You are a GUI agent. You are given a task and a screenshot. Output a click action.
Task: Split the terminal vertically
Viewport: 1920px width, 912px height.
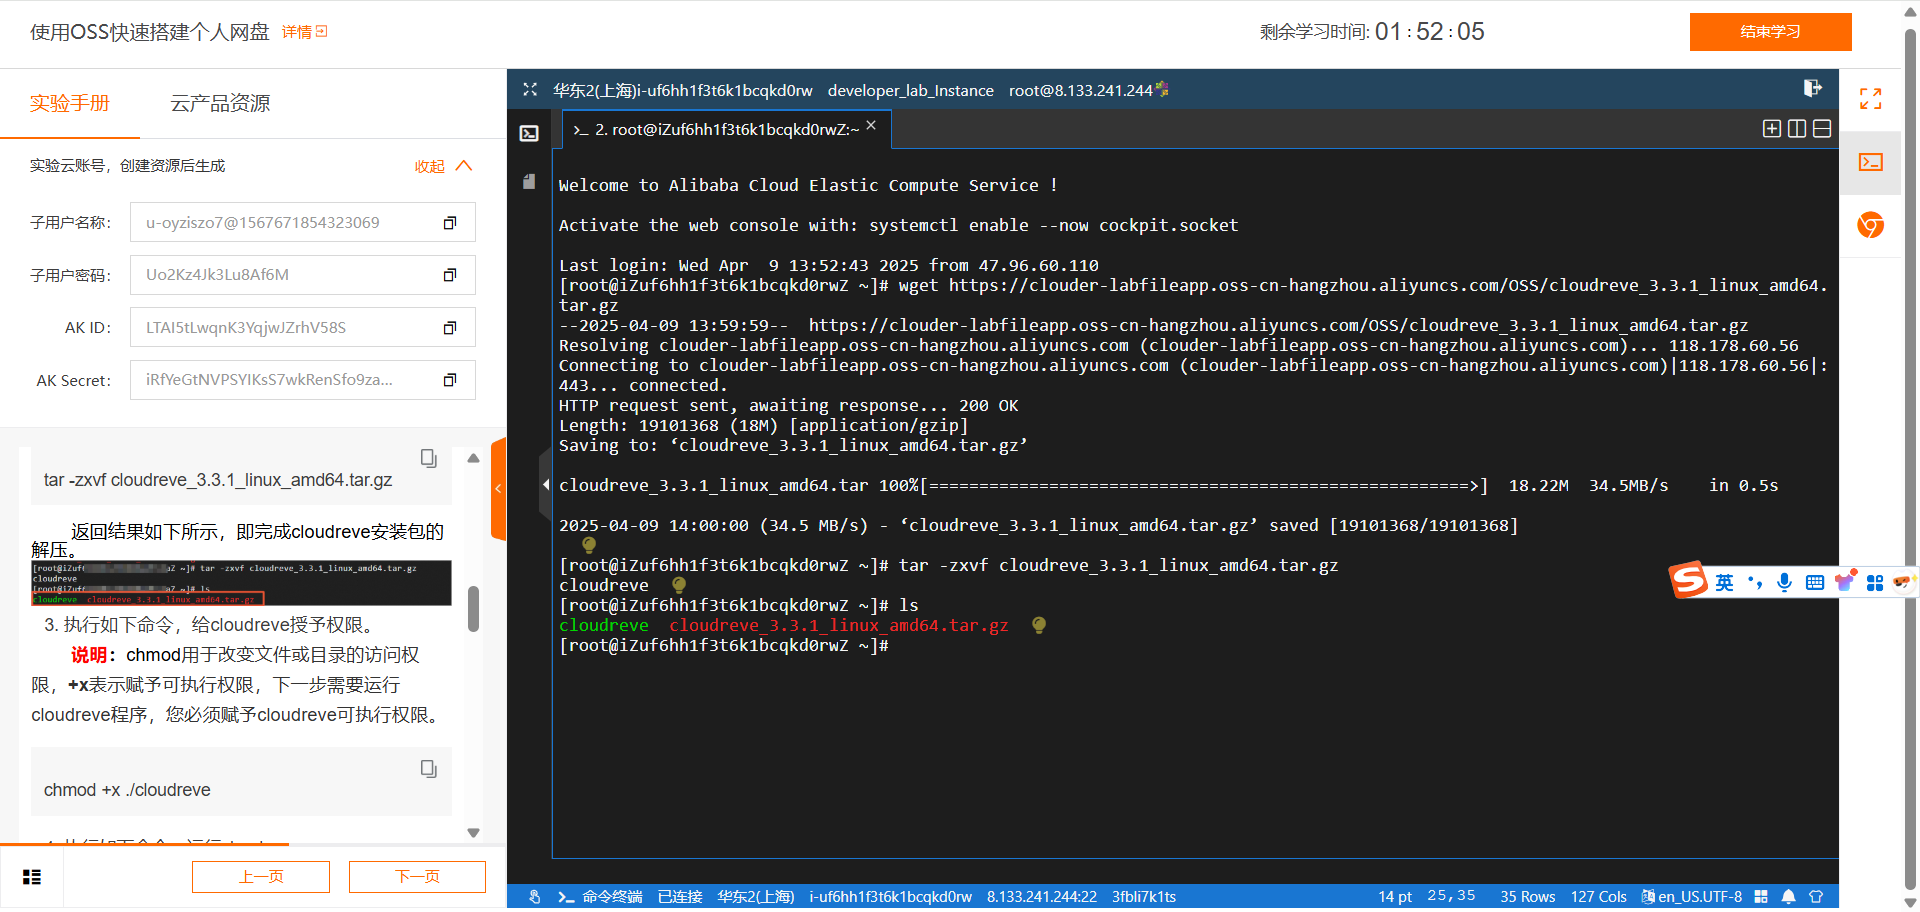[x=1796, y=128]
